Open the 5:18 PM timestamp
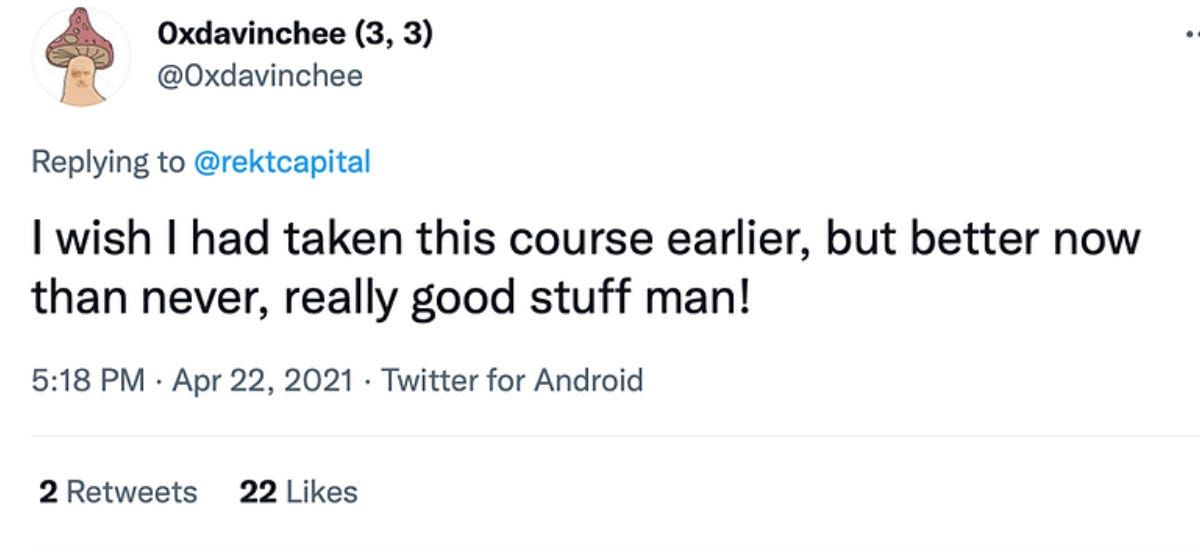1200x546 pixels. click(x=88, y=380)
